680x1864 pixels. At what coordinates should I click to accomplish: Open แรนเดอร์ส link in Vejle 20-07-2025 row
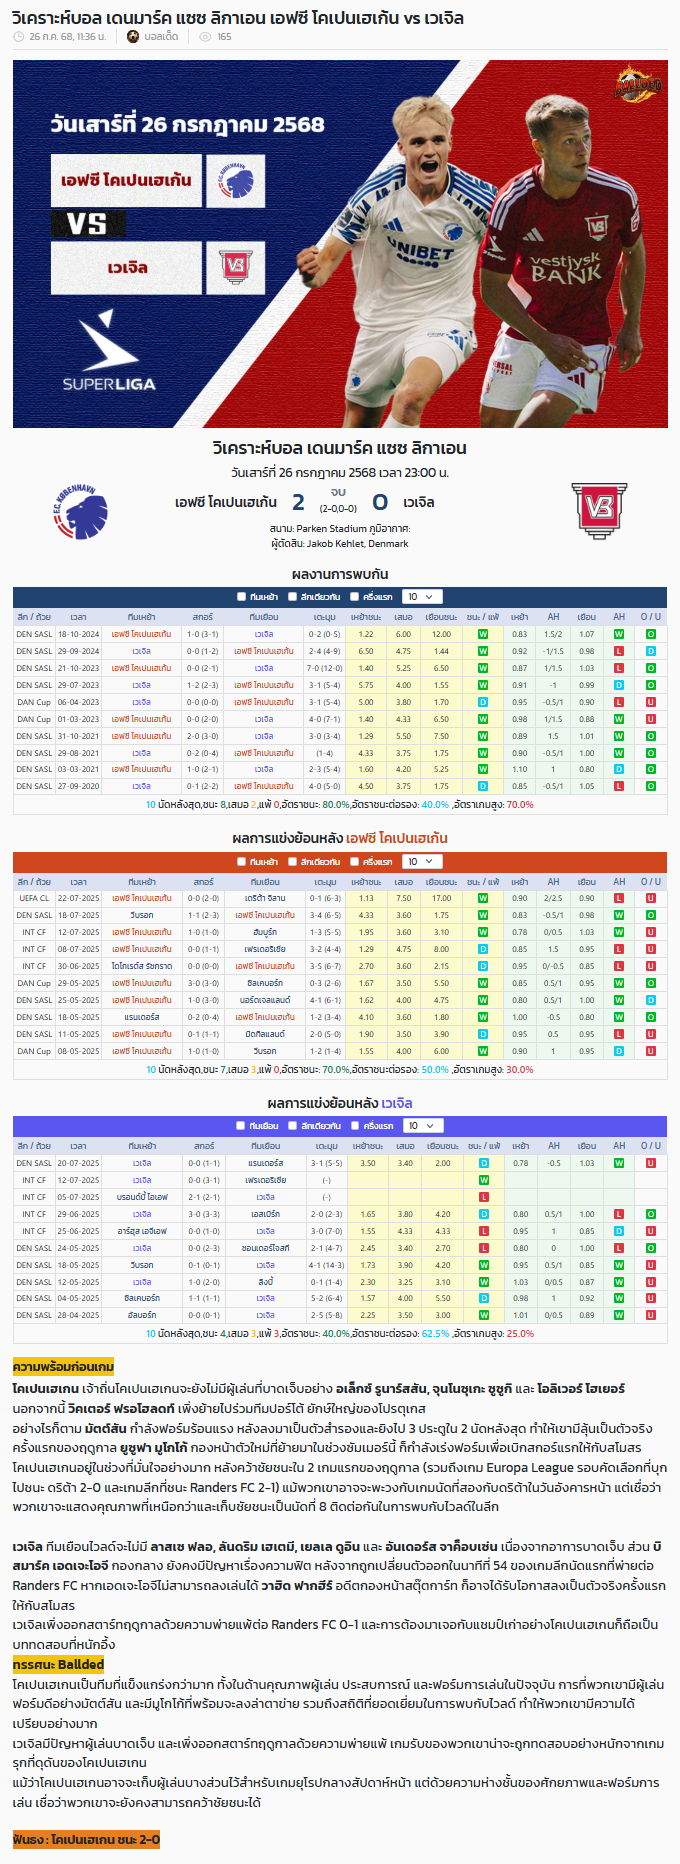[265, 1163]
